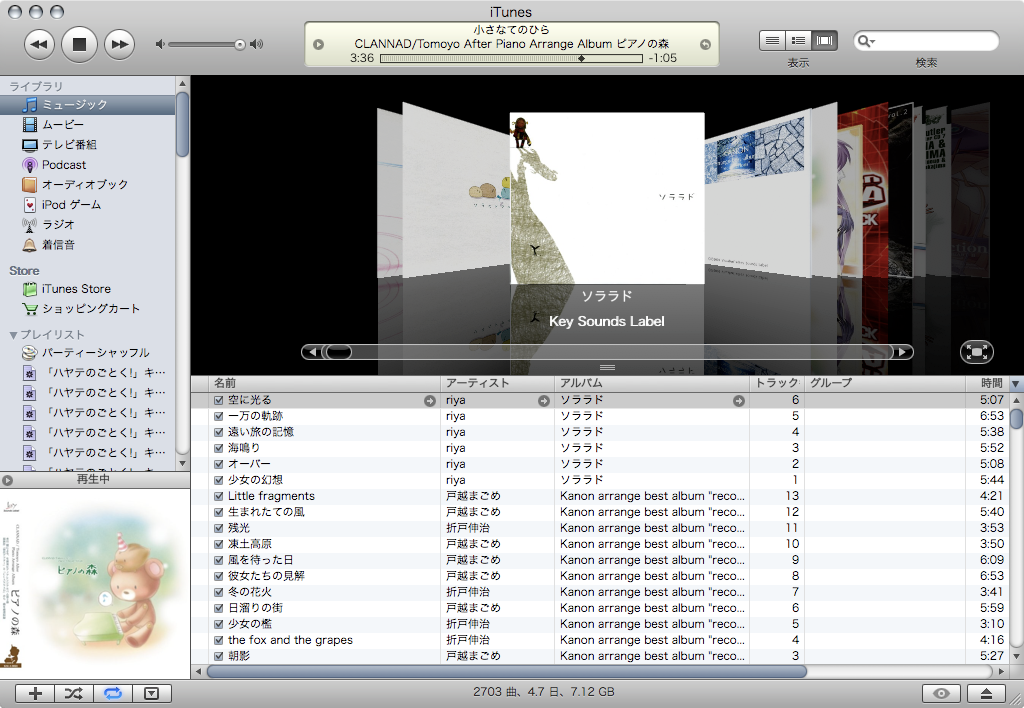Click the eject disc button
The height and width of the screenshot is (708, 1024).
click(987, 694)
